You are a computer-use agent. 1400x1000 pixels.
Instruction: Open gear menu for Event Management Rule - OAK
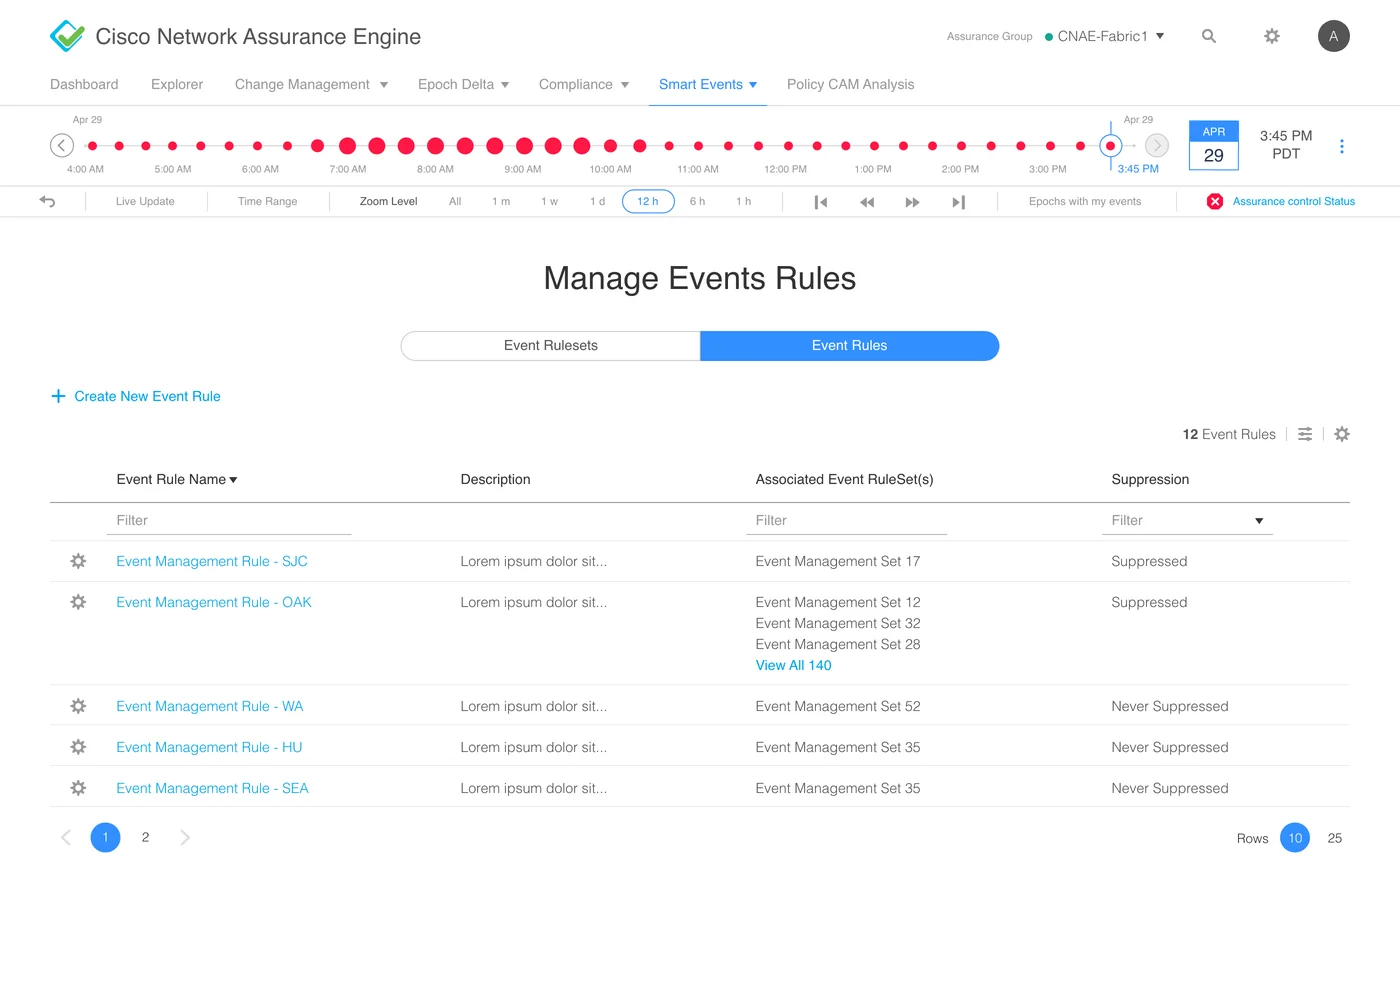[78, 602]
